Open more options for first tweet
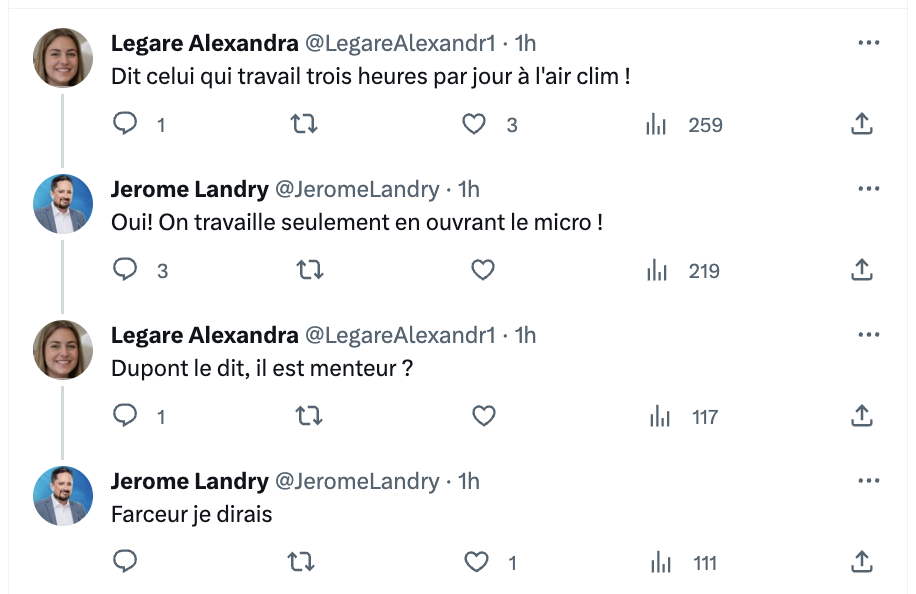916x594 pixels. point(869,43)
